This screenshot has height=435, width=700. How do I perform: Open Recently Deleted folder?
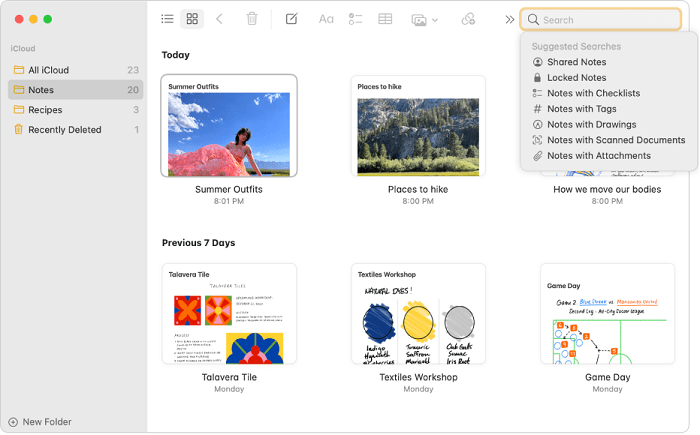[75, 130]
